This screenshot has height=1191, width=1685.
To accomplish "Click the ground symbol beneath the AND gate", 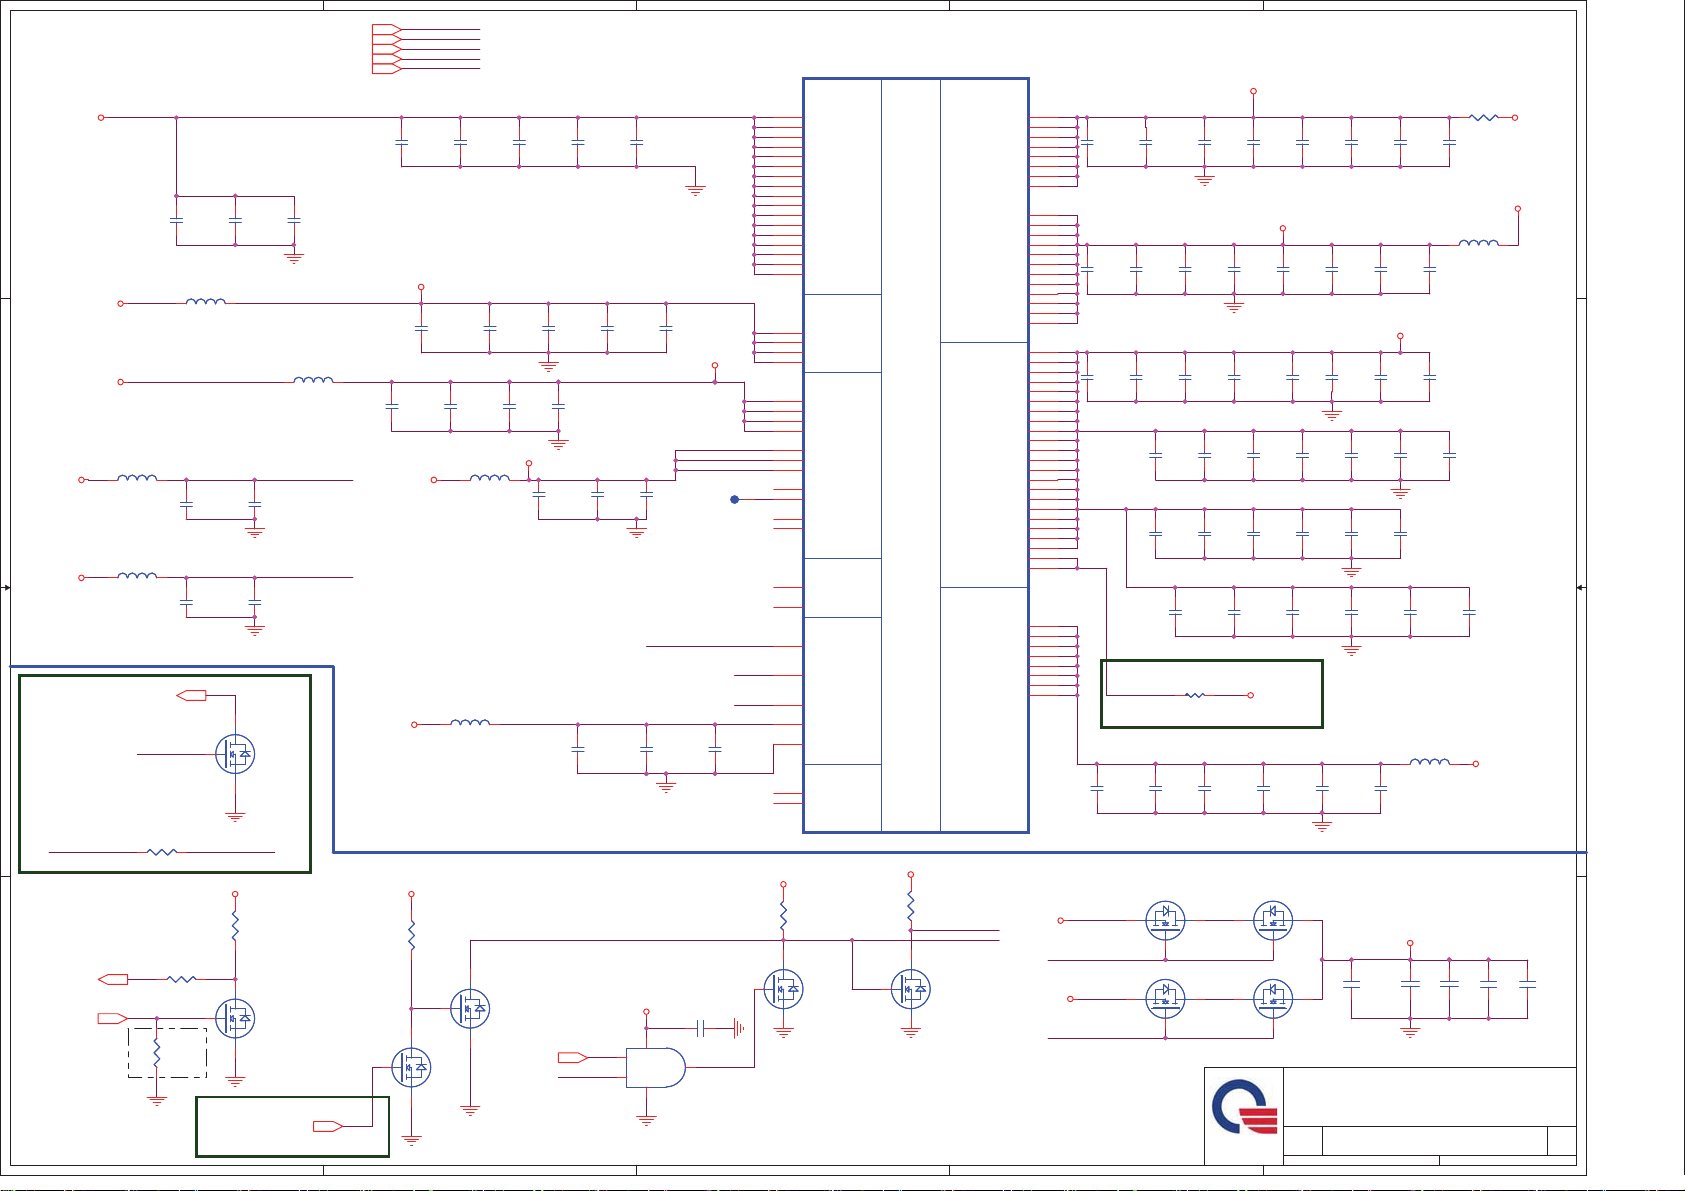I will coord(647,1120).
